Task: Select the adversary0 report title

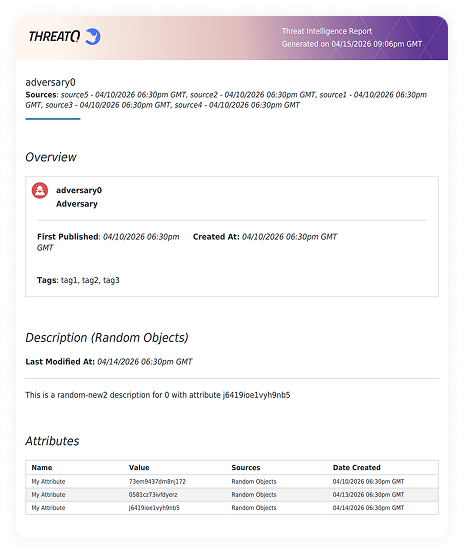Action: (51, 82)
